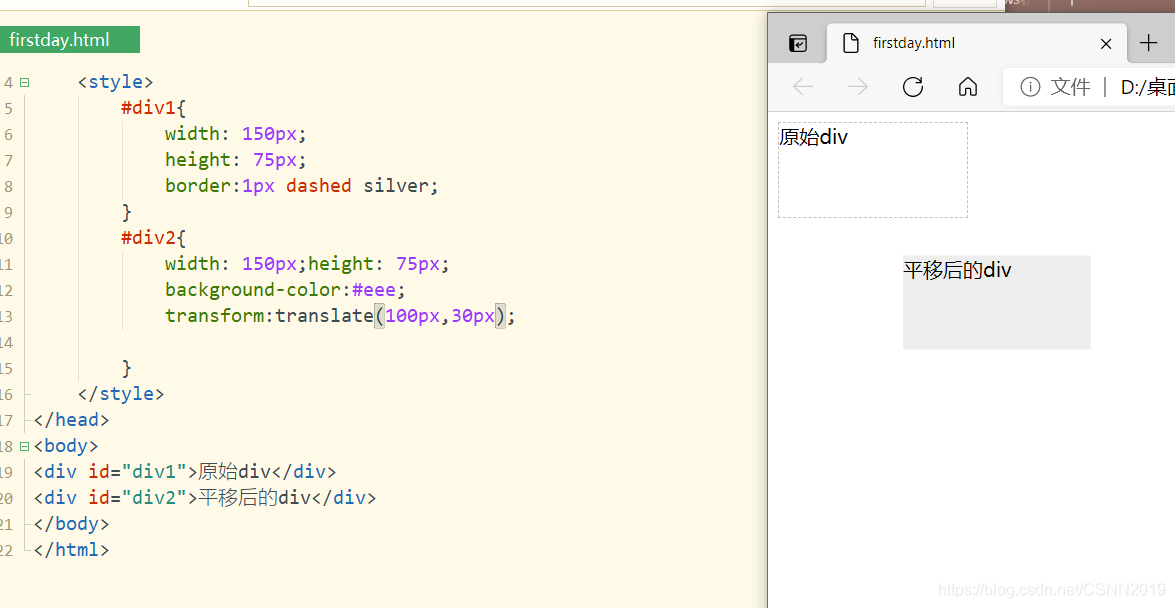
Task: Go back in the browser
Action: (x=803, y=87)
